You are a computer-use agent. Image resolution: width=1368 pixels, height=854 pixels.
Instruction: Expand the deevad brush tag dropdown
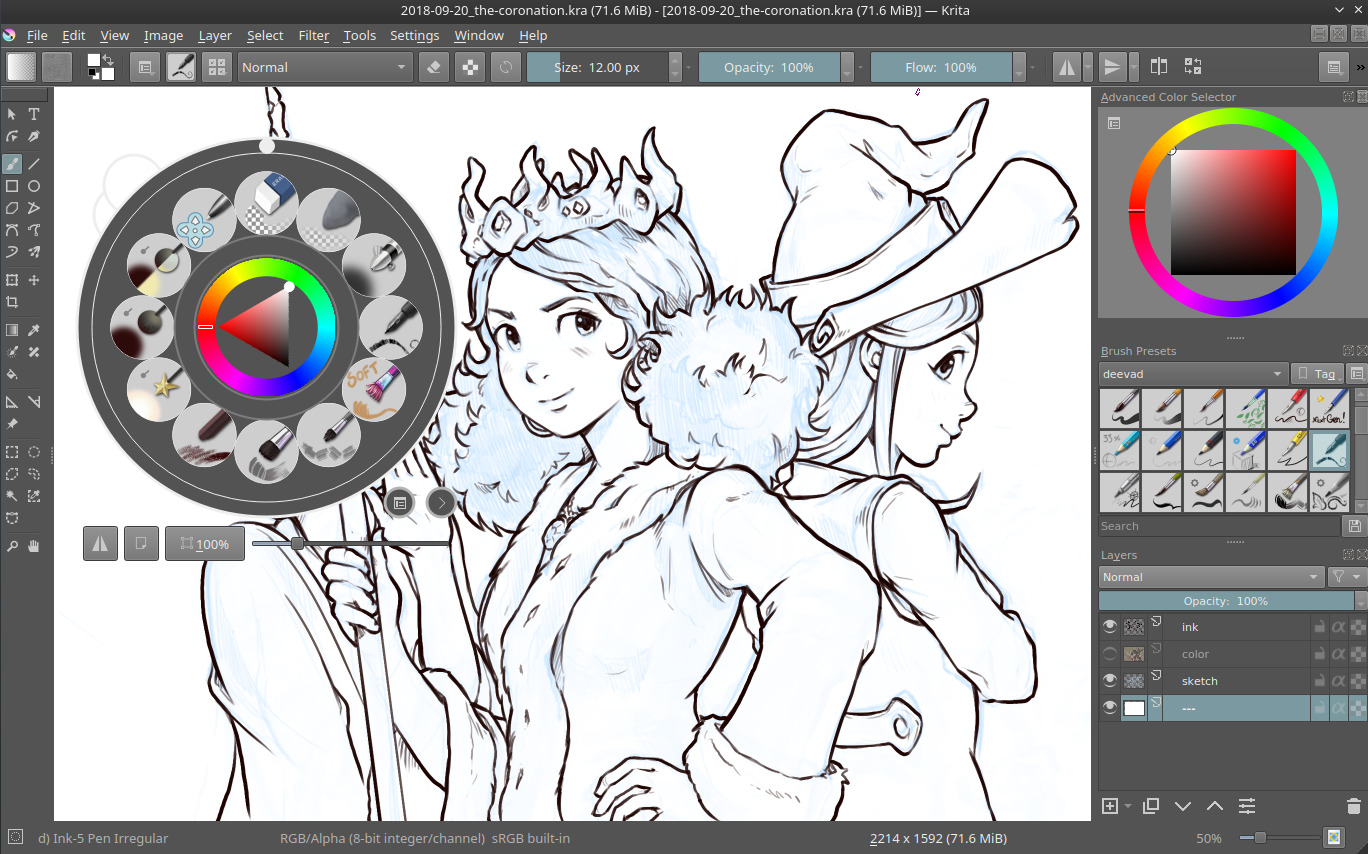pos(1192,373)
